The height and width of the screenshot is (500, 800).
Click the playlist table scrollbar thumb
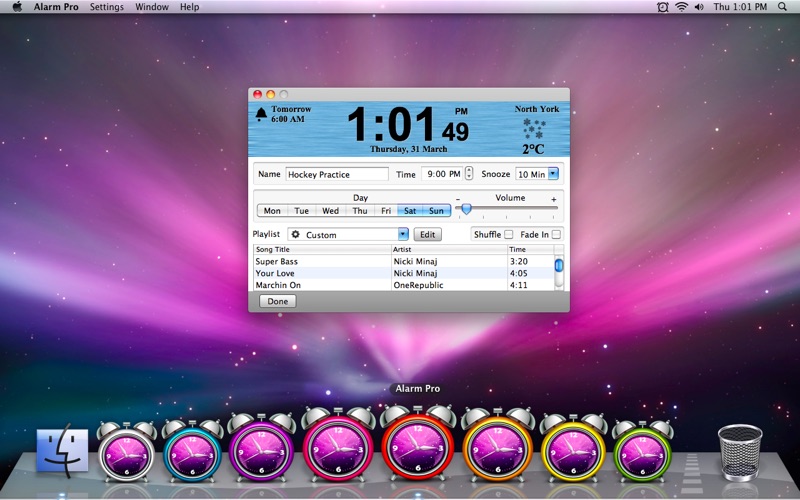pyautogui.click(x=559, y=265)
